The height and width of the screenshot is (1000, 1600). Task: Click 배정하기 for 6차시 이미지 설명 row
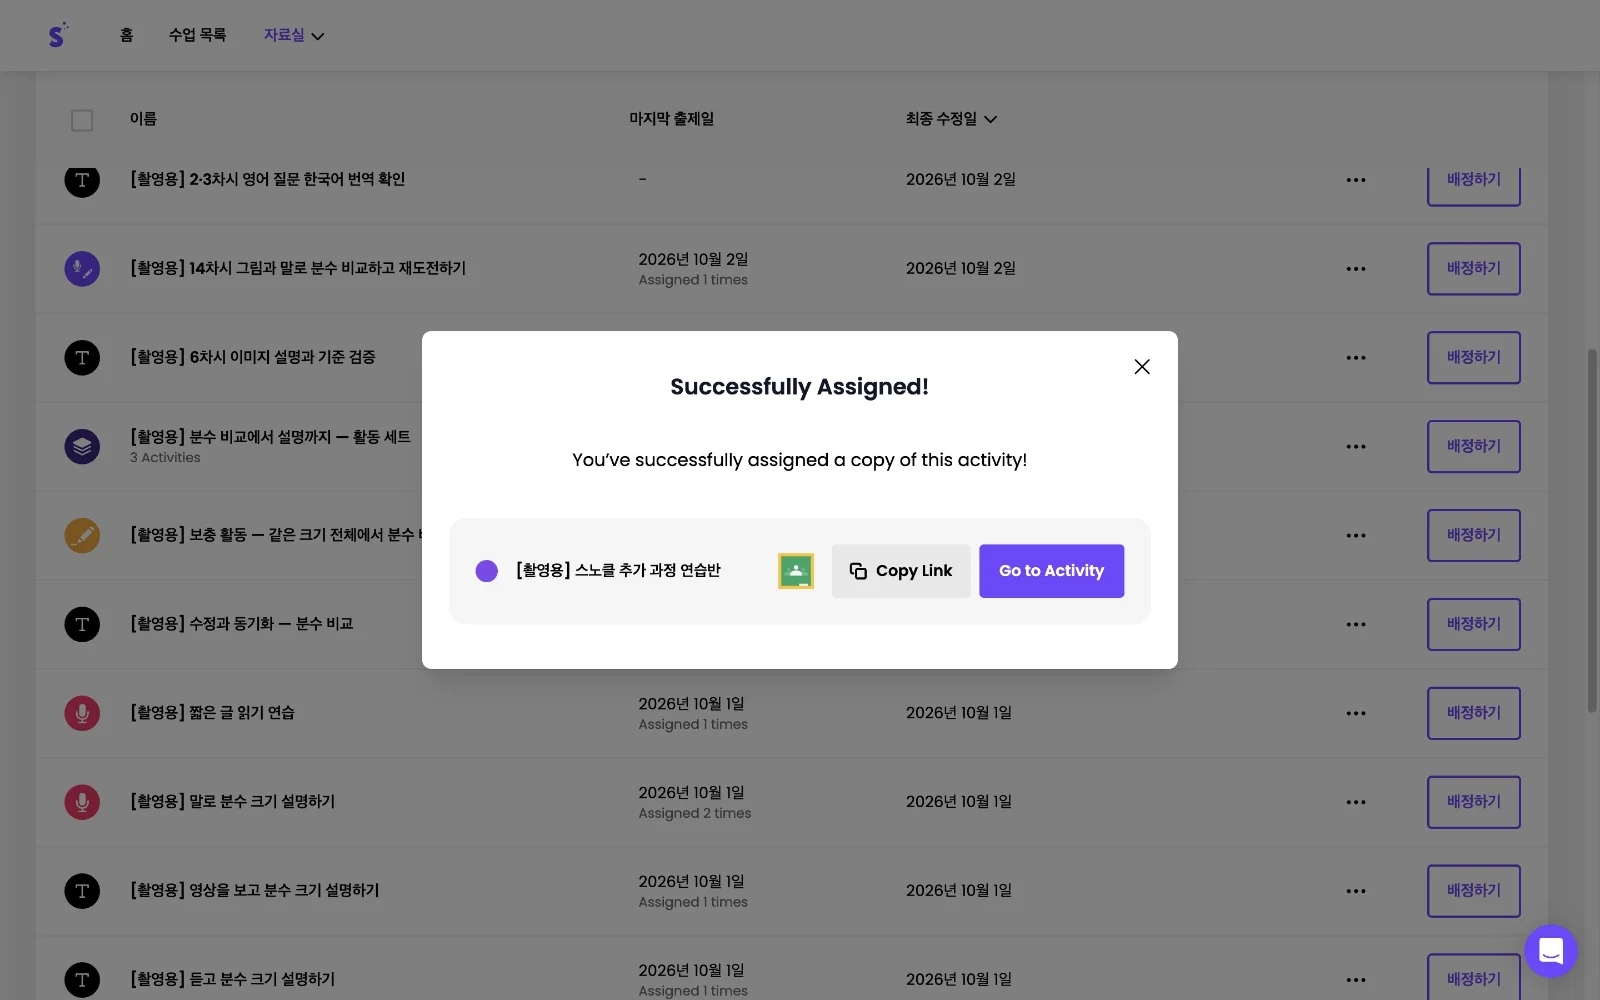1474,358
